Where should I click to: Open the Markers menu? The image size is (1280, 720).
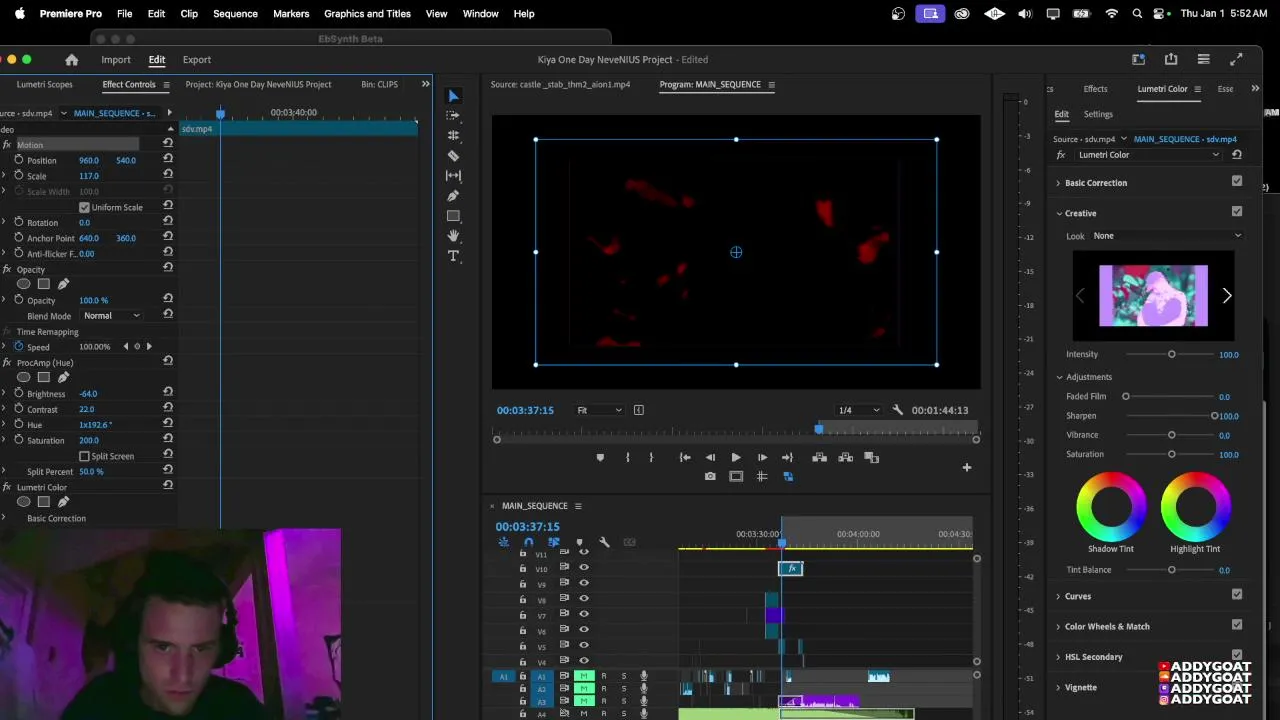click(291, 14)
